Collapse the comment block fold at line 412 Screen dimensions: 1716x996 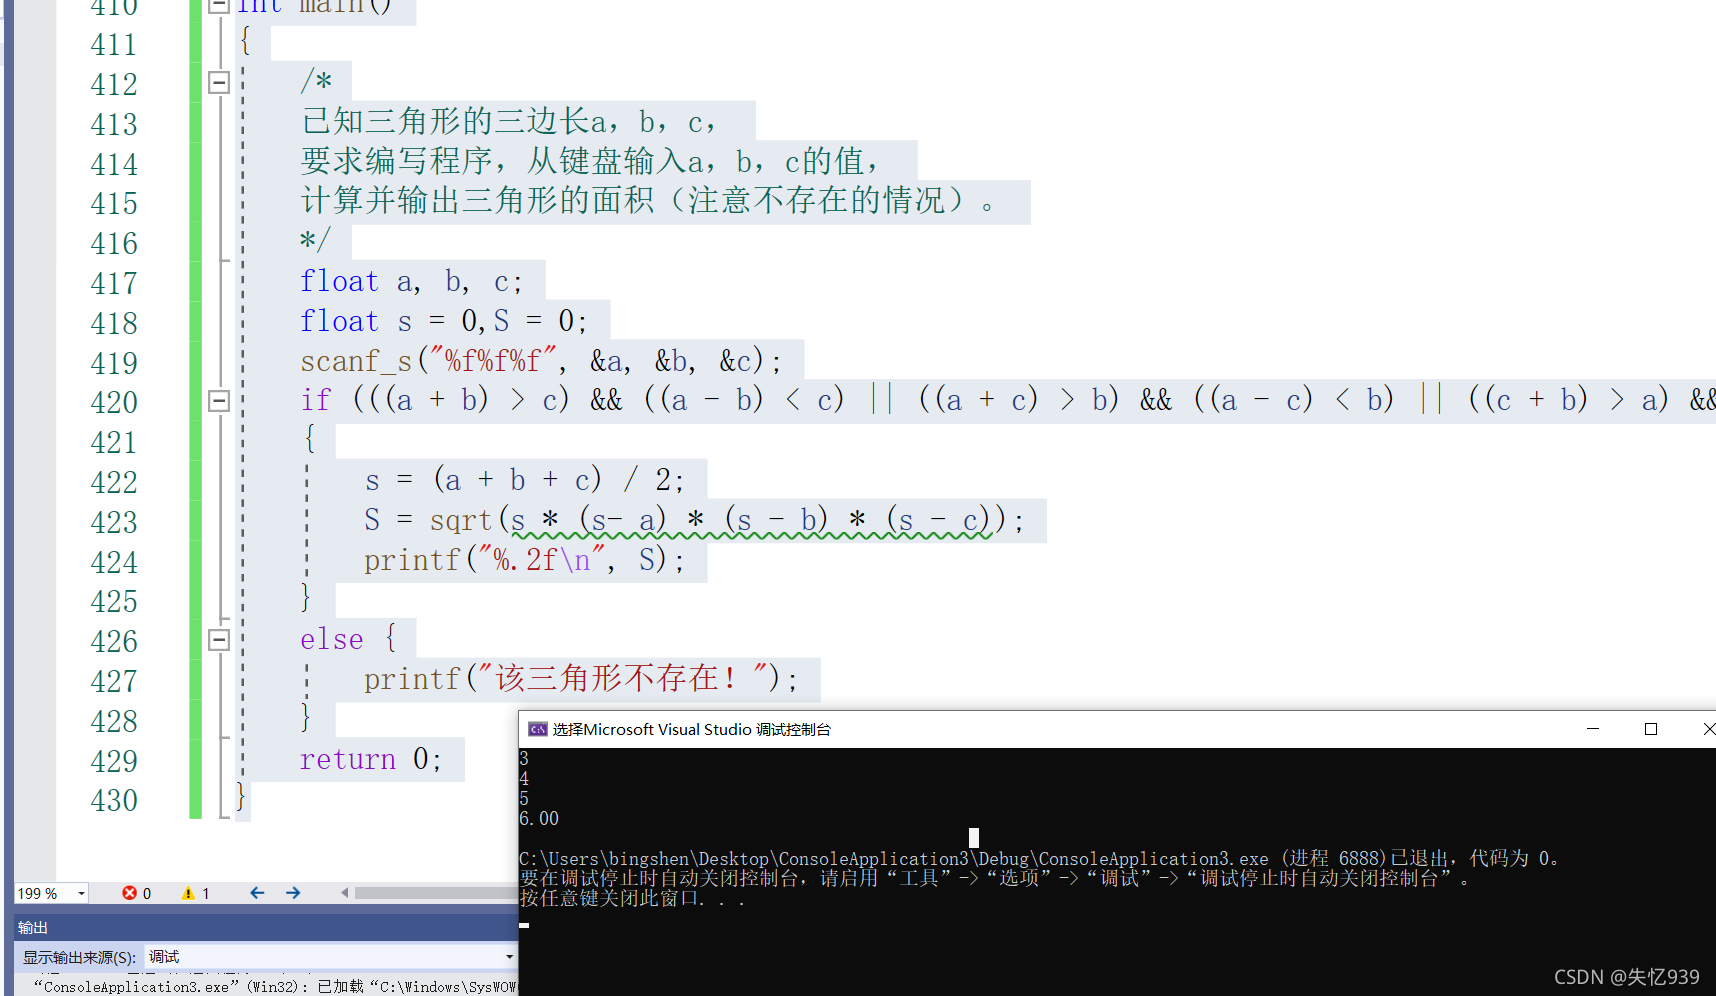point(219,83)
